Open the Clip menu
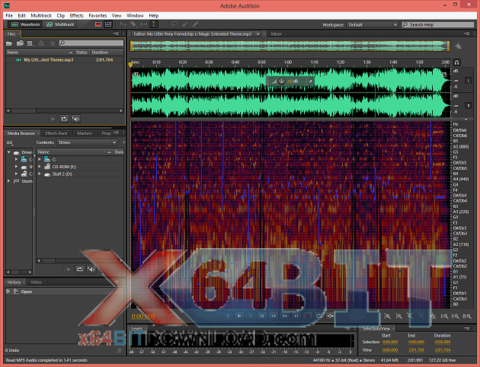480x367 pixels. [x=61, y=15]
